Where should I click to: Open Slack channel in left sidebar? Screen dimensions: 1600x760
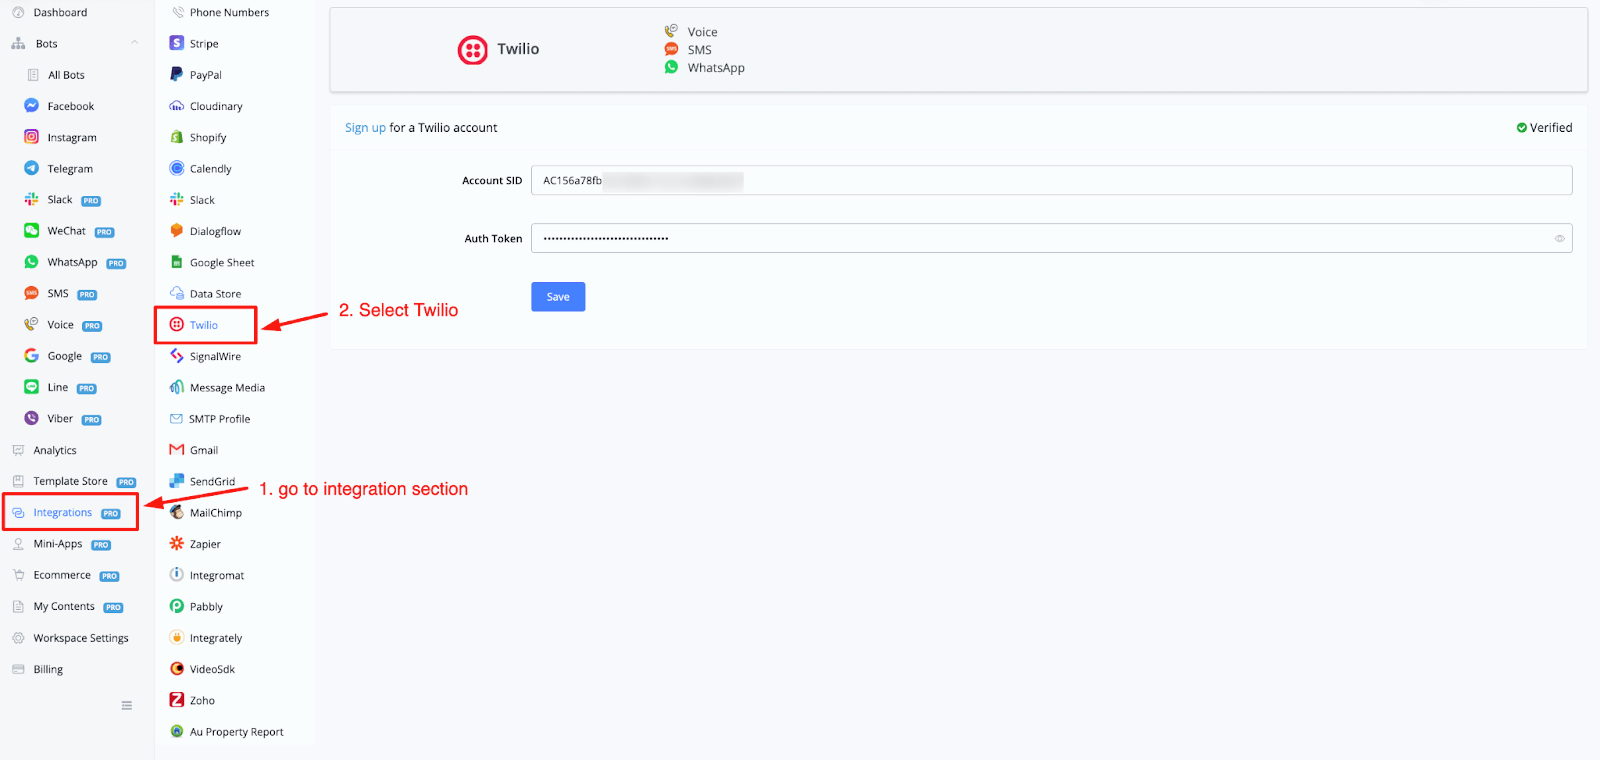(60, 199)
